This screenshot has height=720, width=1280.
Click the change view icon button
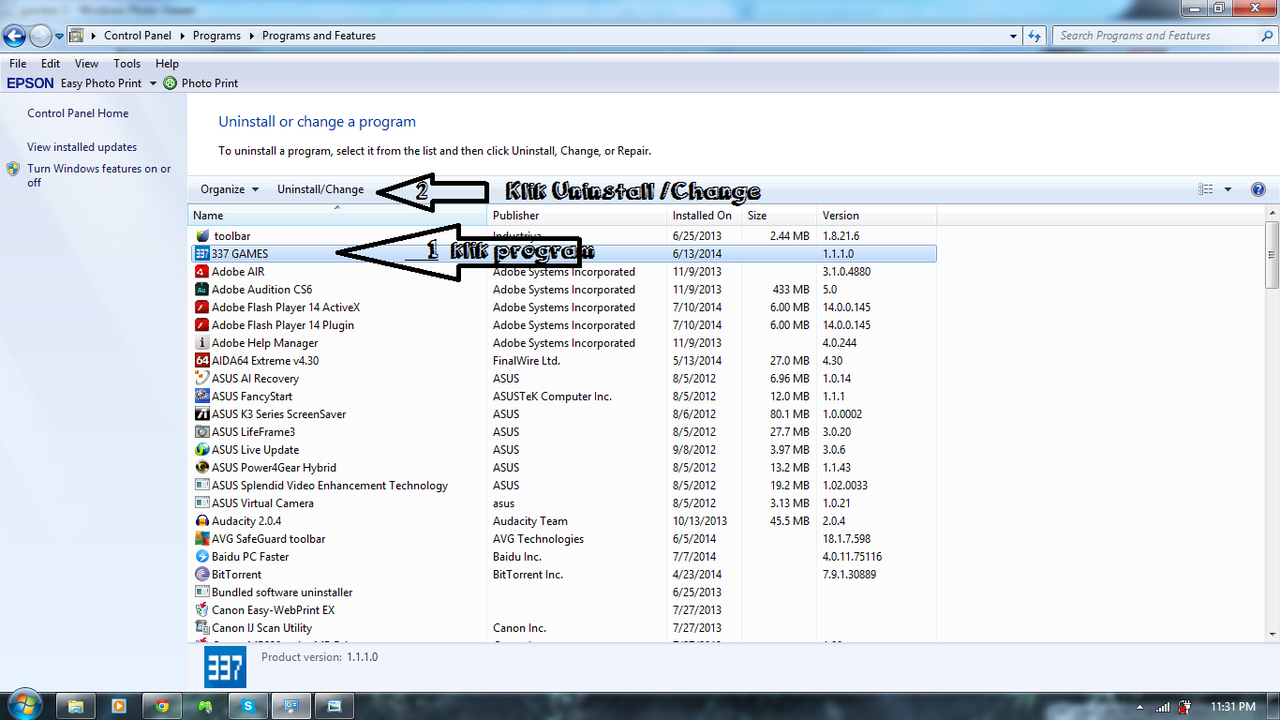click(x=1206, y=189)
